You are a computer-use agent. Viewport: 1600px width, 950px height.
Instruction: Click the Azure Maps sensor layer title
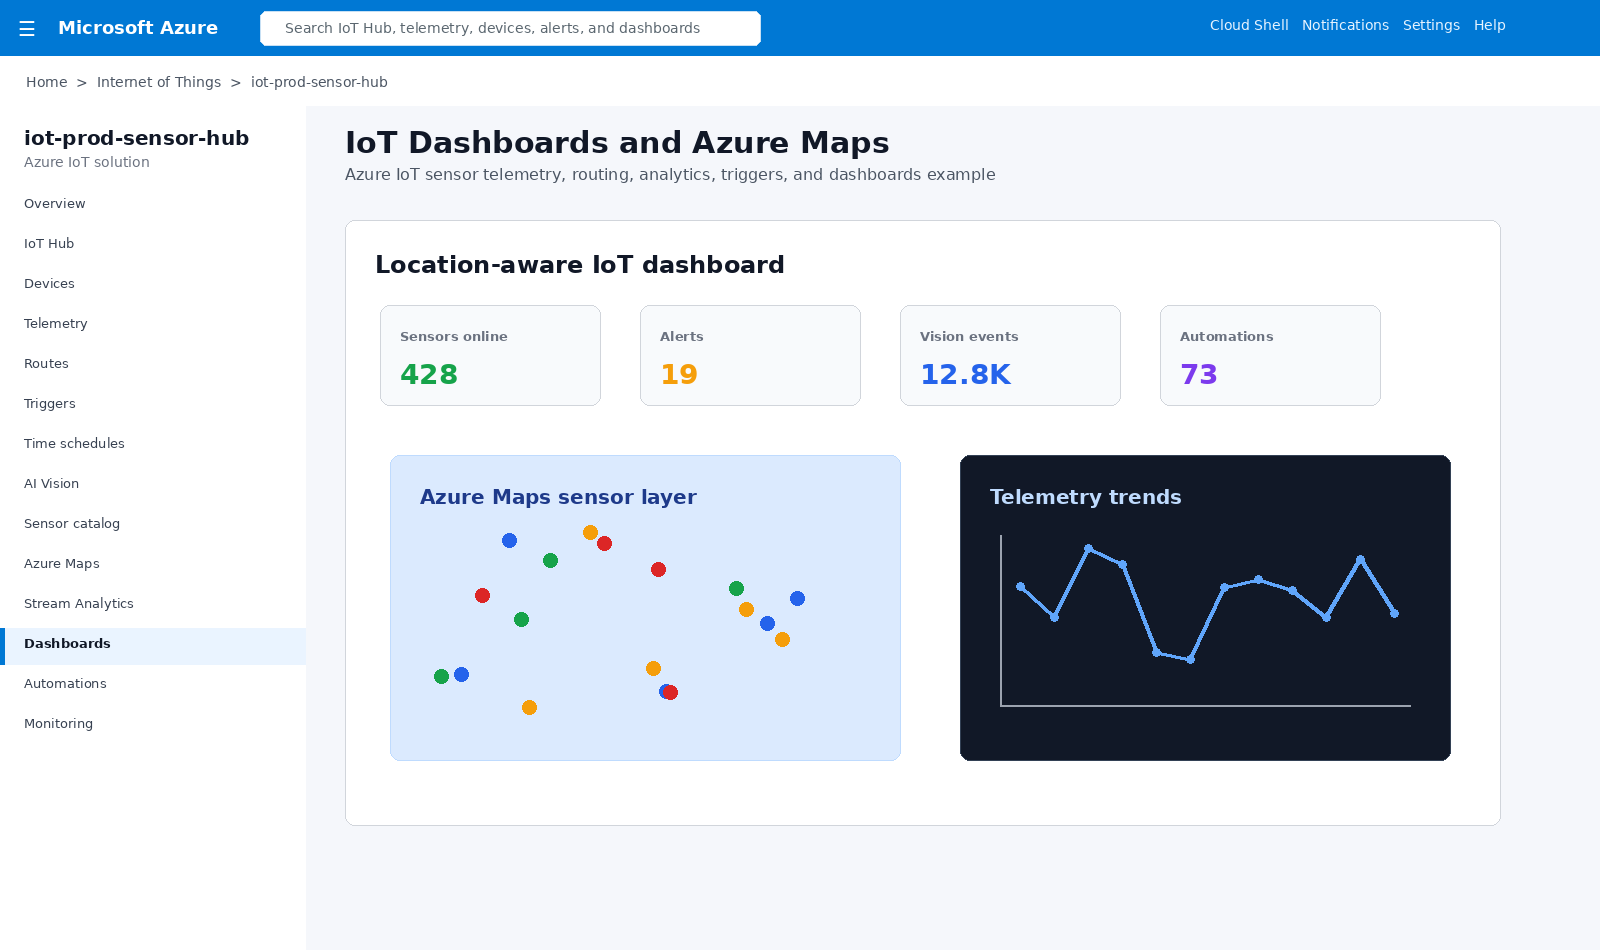click(x=558, y=497)
